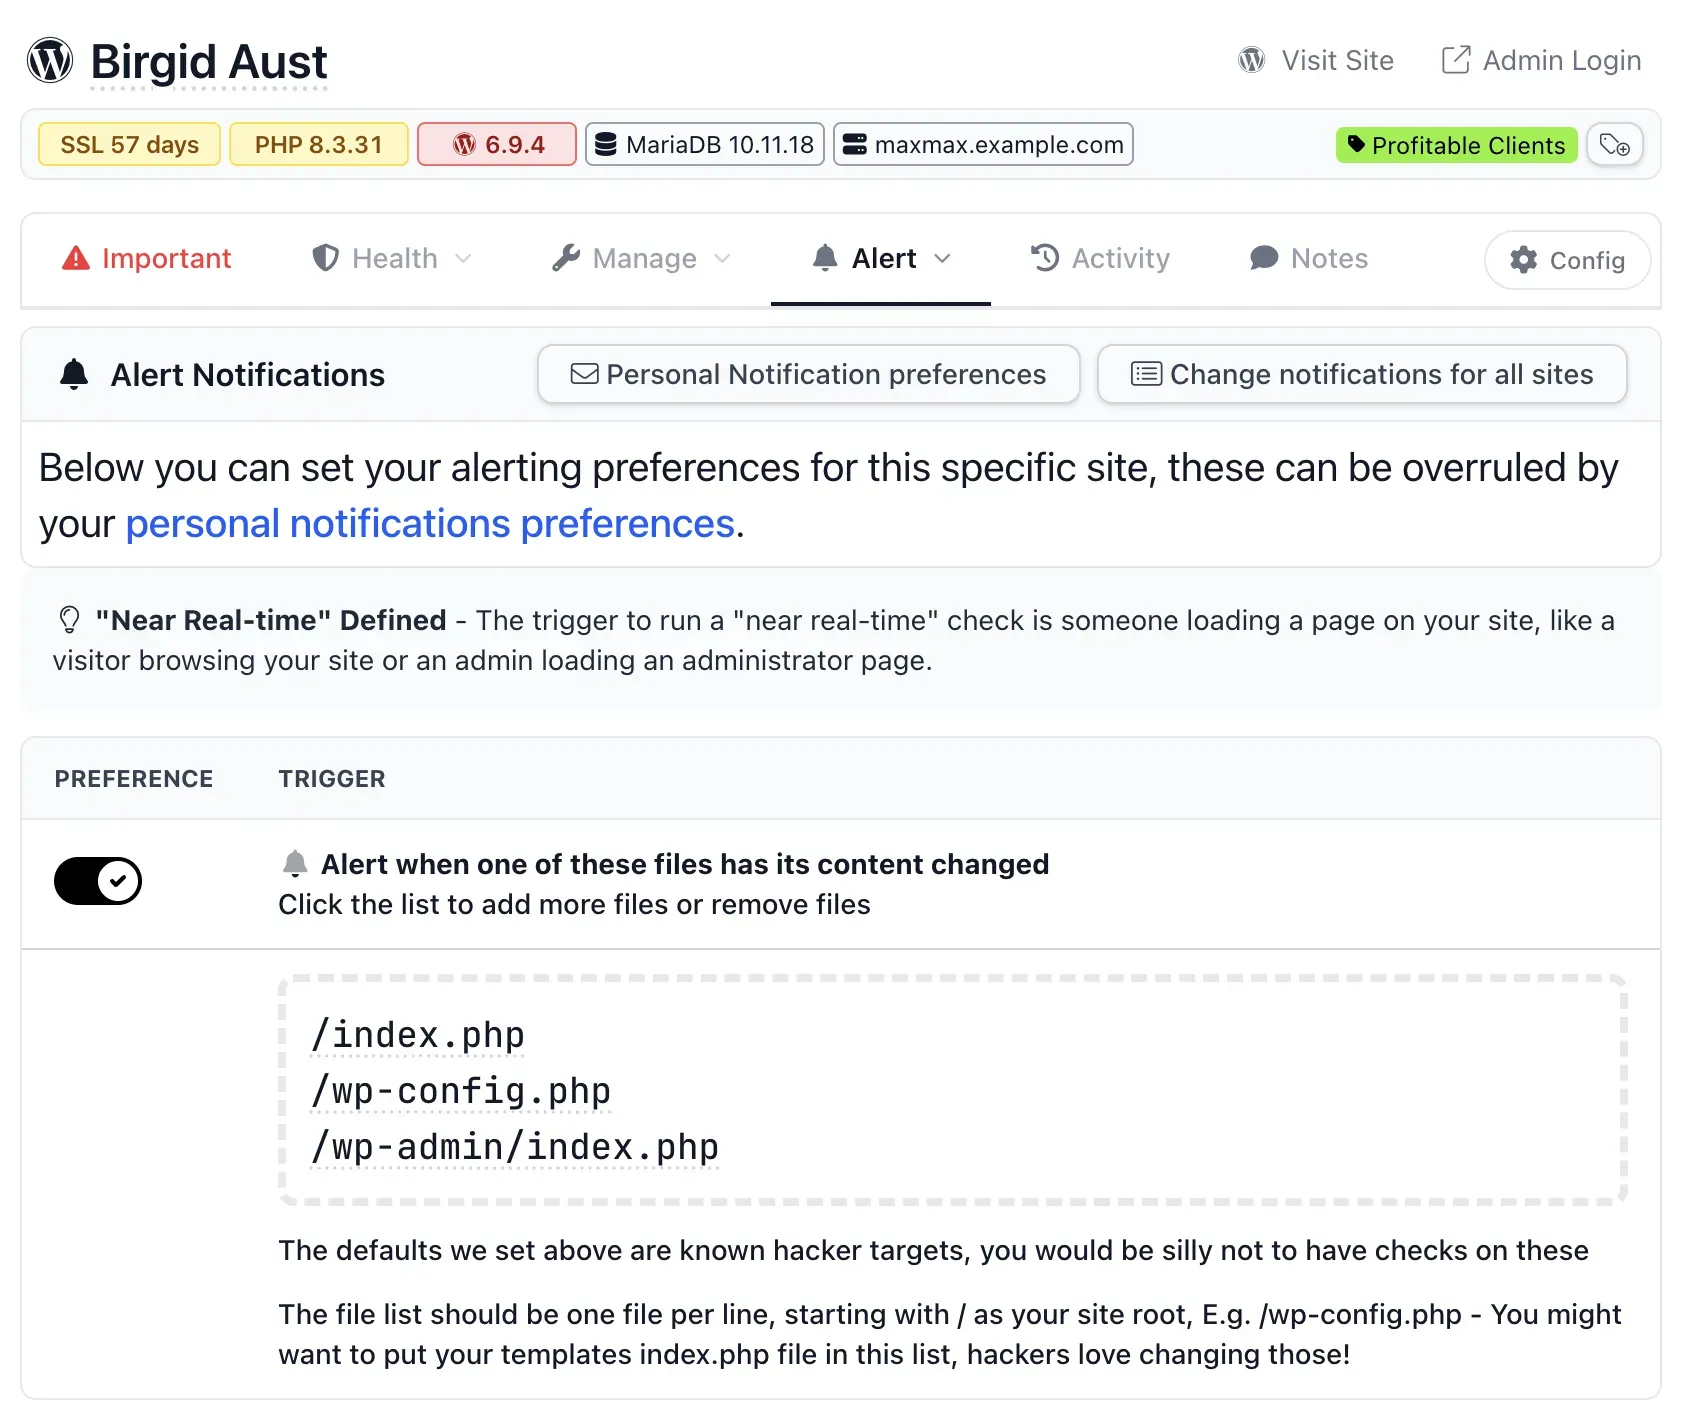Click the add tag icon button
This screenshot has width=1686, height=1424.
1615,145
